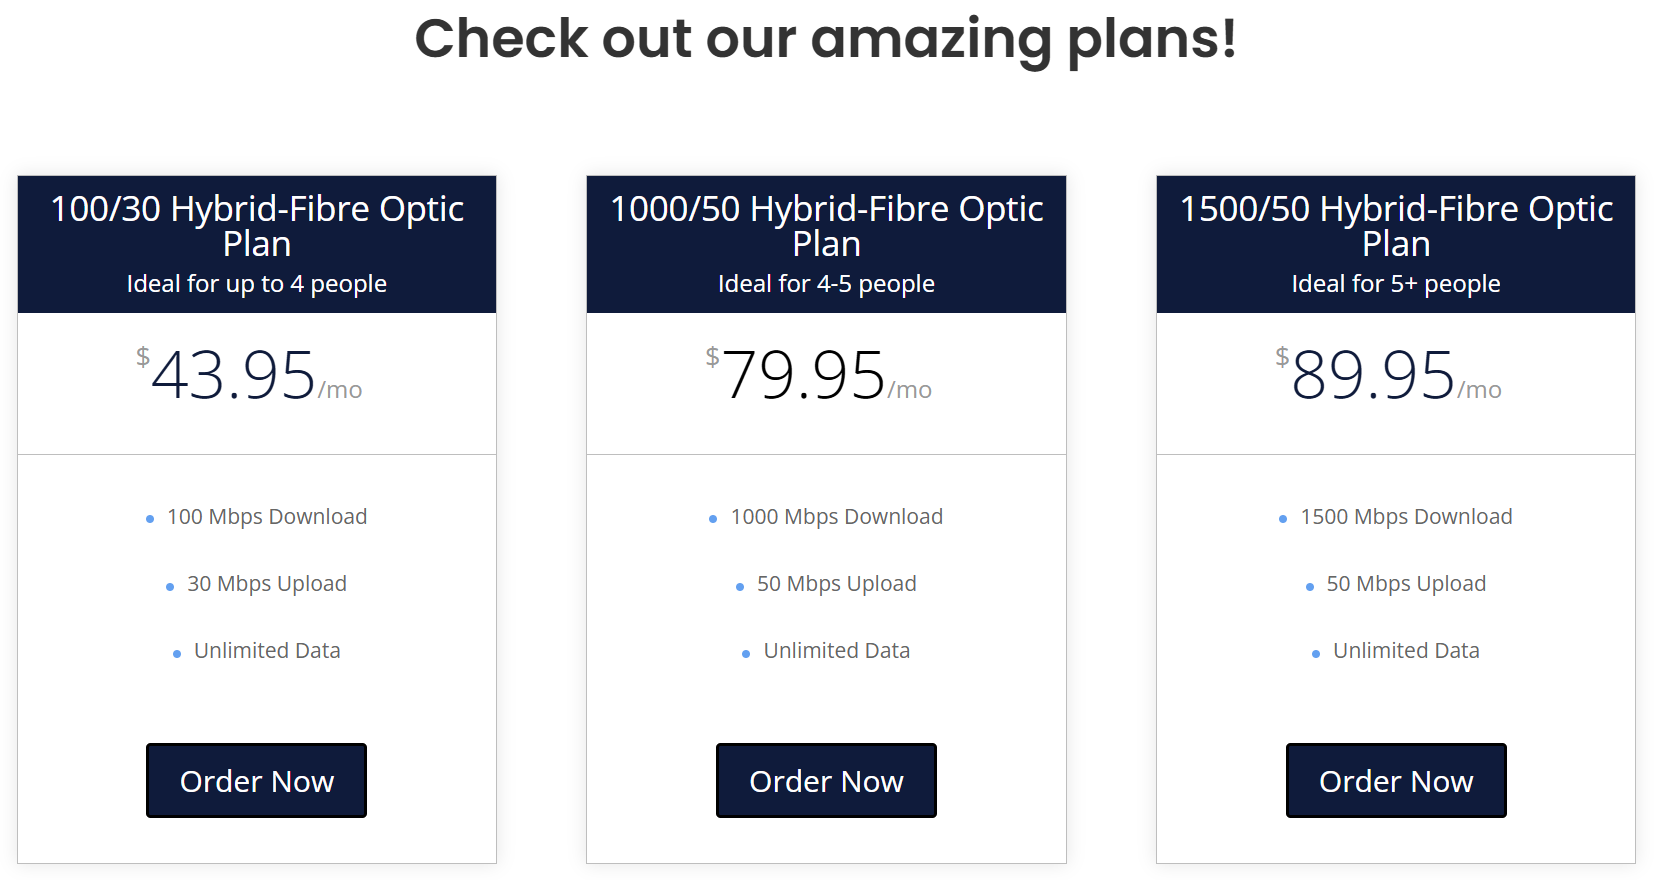Viewport: 1654px width, 880px height.
Task: Select the 100/30 Hybrid-Fibre Optic Plan title
Action: [257, 226]
